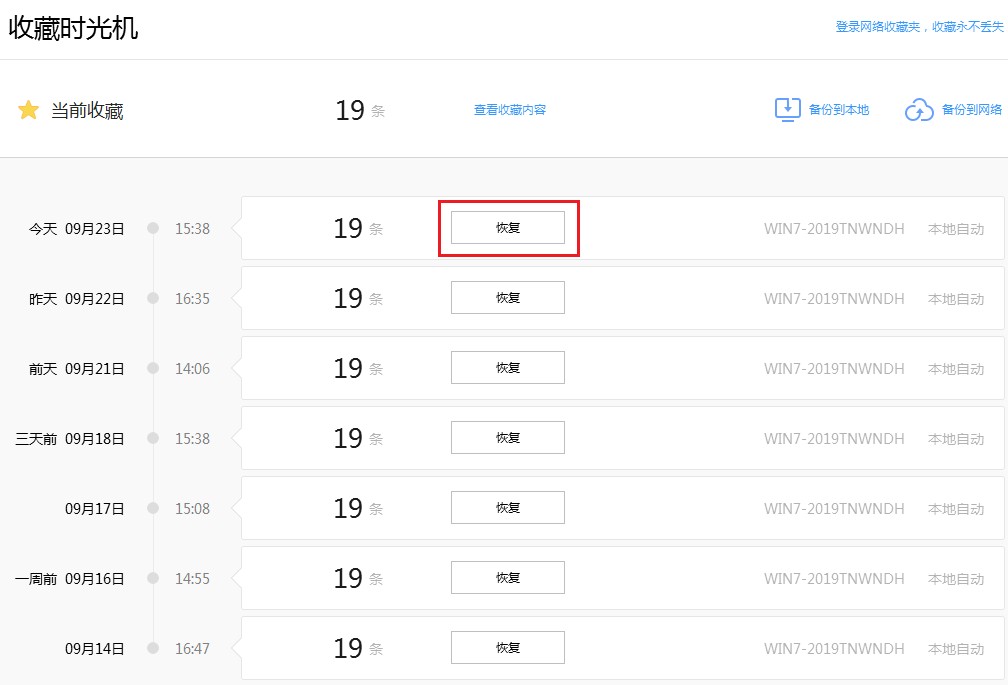This screenshot has height=685, width=1008.
Task: Select the timeline dot for 09月16日
Action: [153, 578]
